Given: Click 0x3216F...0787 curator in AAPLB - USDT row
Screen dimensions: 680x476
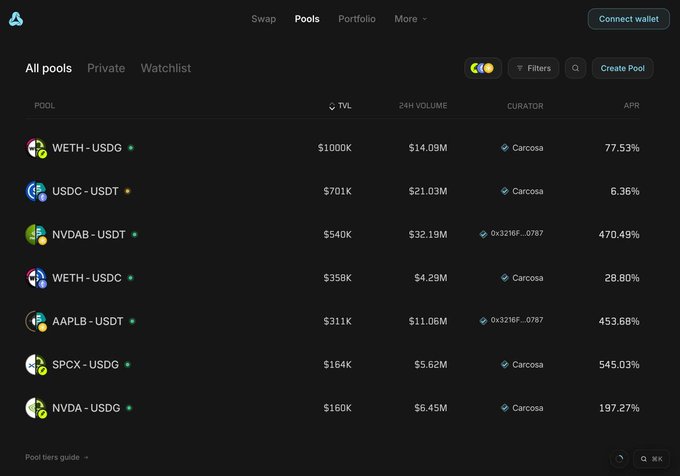Looking at the screenshot, I should (x=517, y=320).
